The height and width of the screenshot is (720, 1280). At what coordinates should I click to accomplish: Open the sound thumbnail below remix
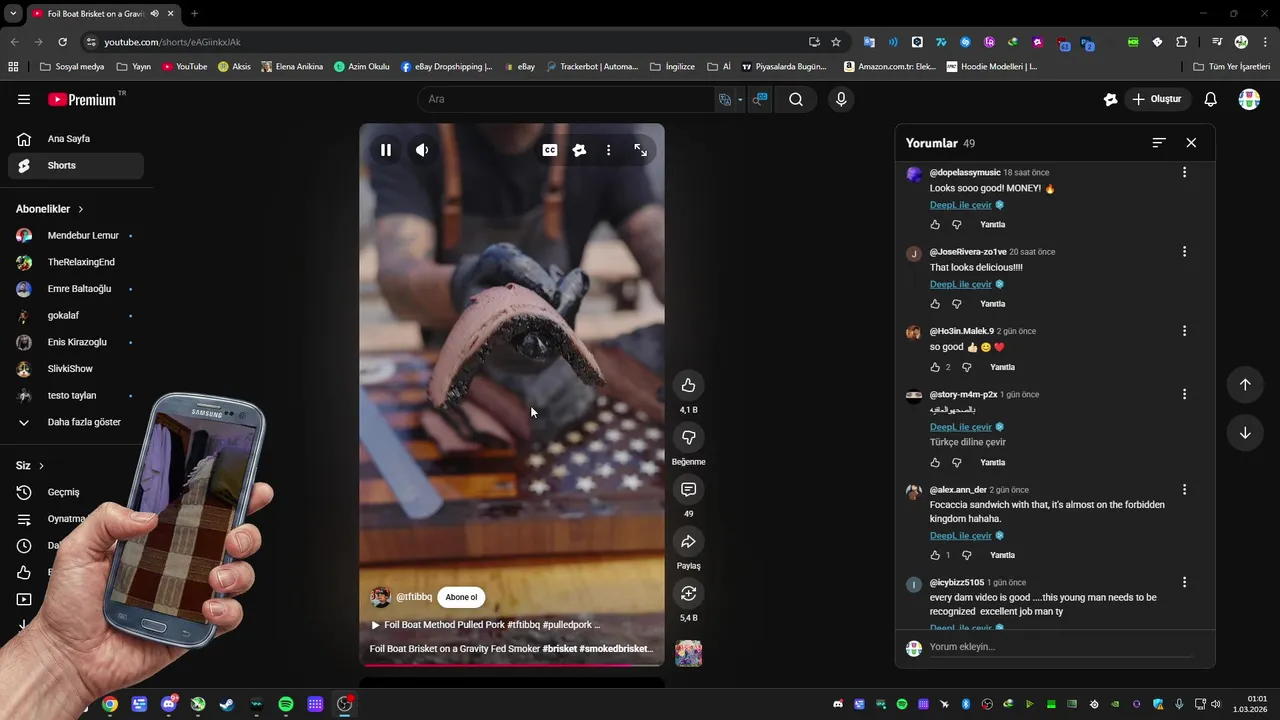click(688, 653)
